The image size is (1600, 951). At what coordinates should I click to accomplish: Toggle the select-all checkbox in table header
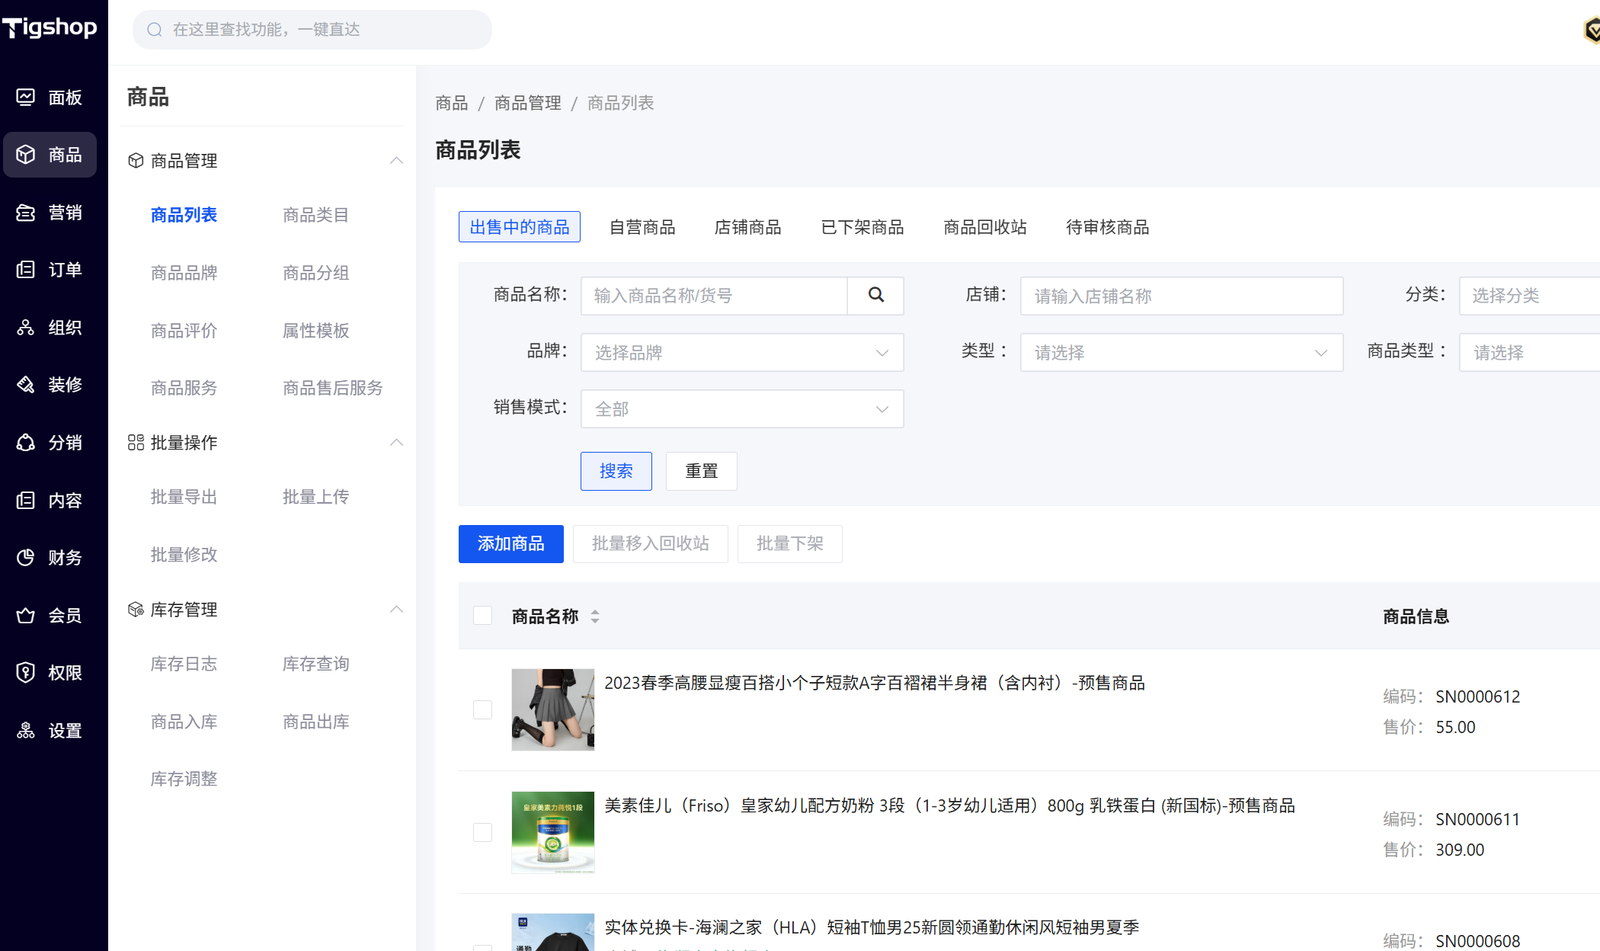(482, 616)
